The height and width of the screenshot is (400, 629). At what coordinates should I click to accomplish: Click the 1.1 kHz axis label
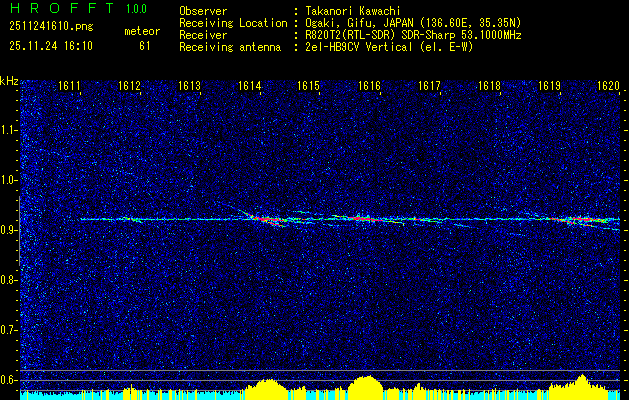coord(8,130)
